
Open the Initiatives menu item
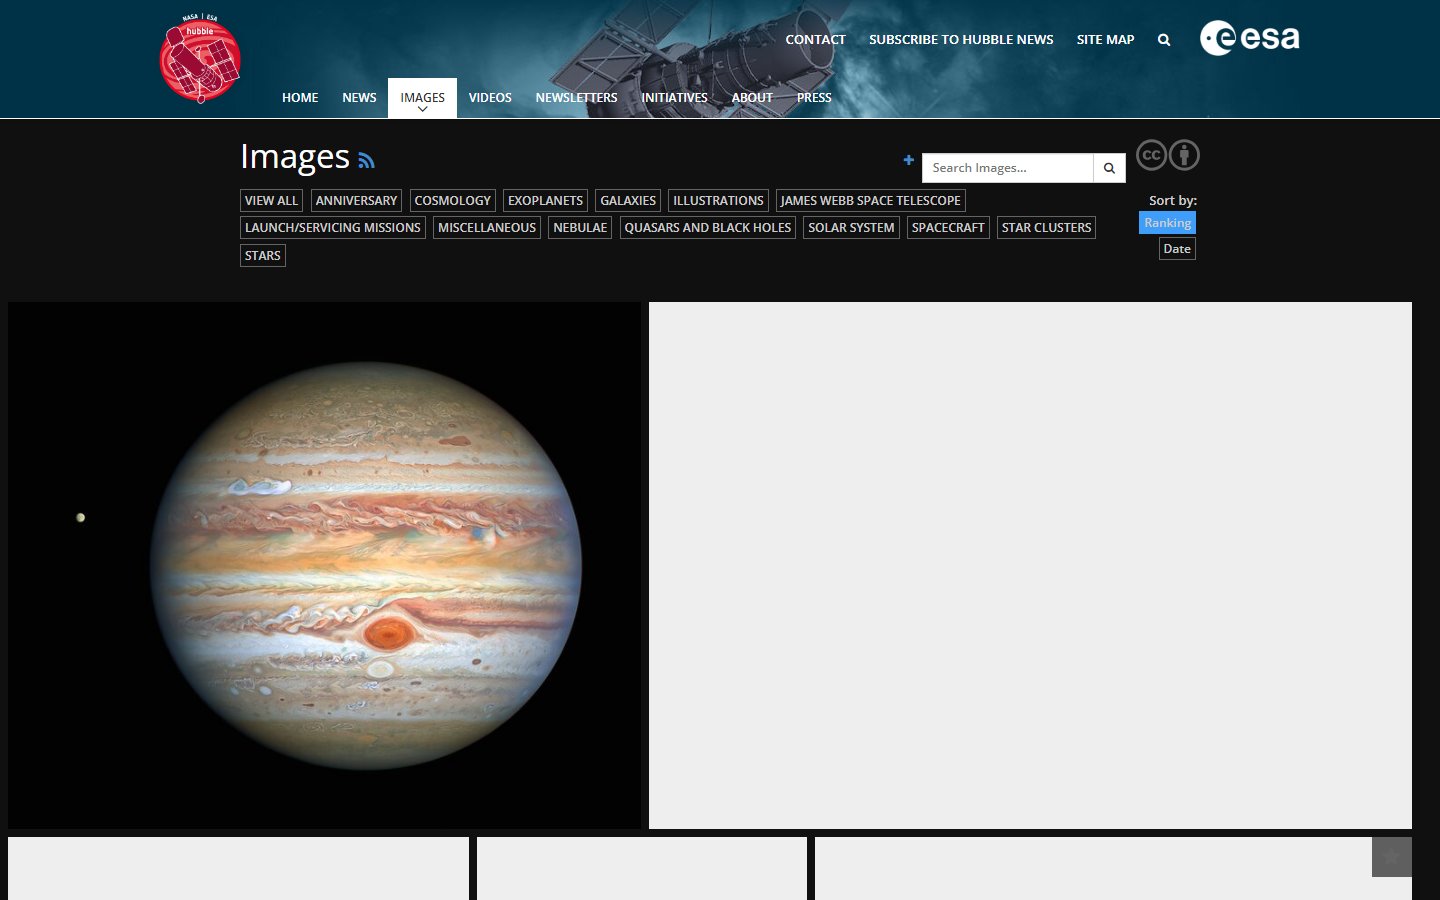click(674, 98)
